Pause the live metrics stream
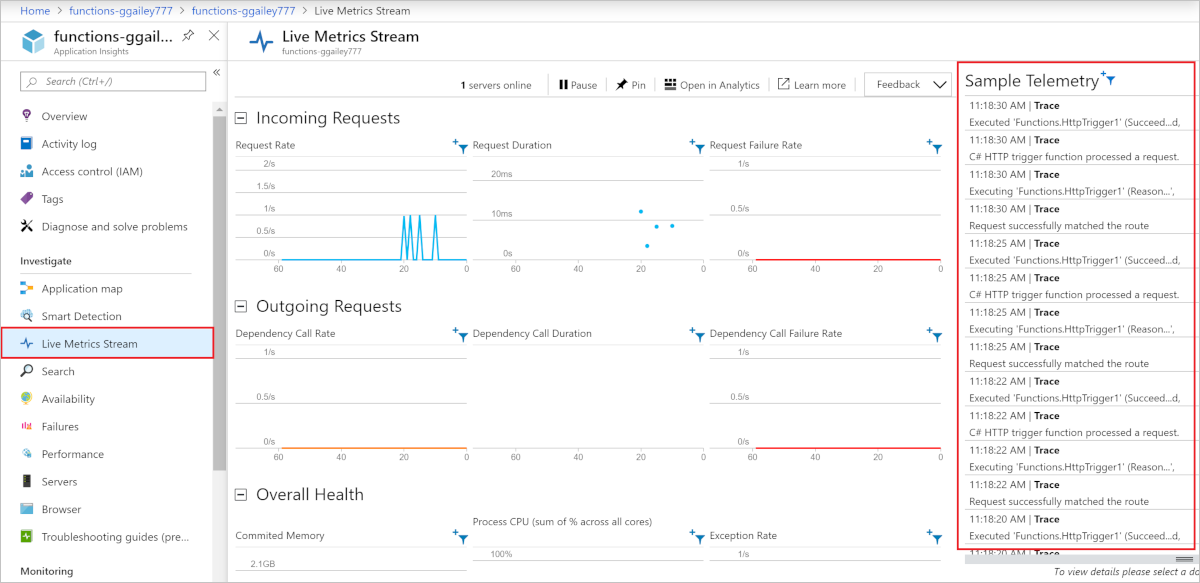The width and height of the screenshot is (1200, 583). (577, 84)
